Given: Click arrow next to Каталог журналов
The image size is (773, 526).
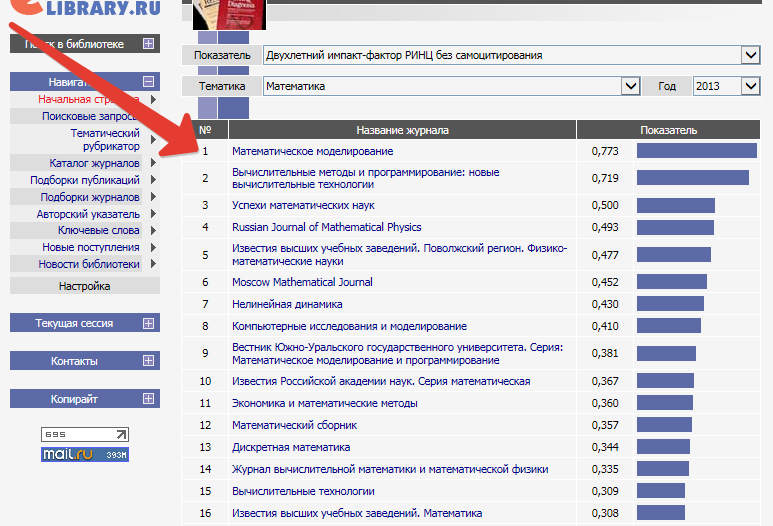Looking at the screenshot, I should point(153,163).
